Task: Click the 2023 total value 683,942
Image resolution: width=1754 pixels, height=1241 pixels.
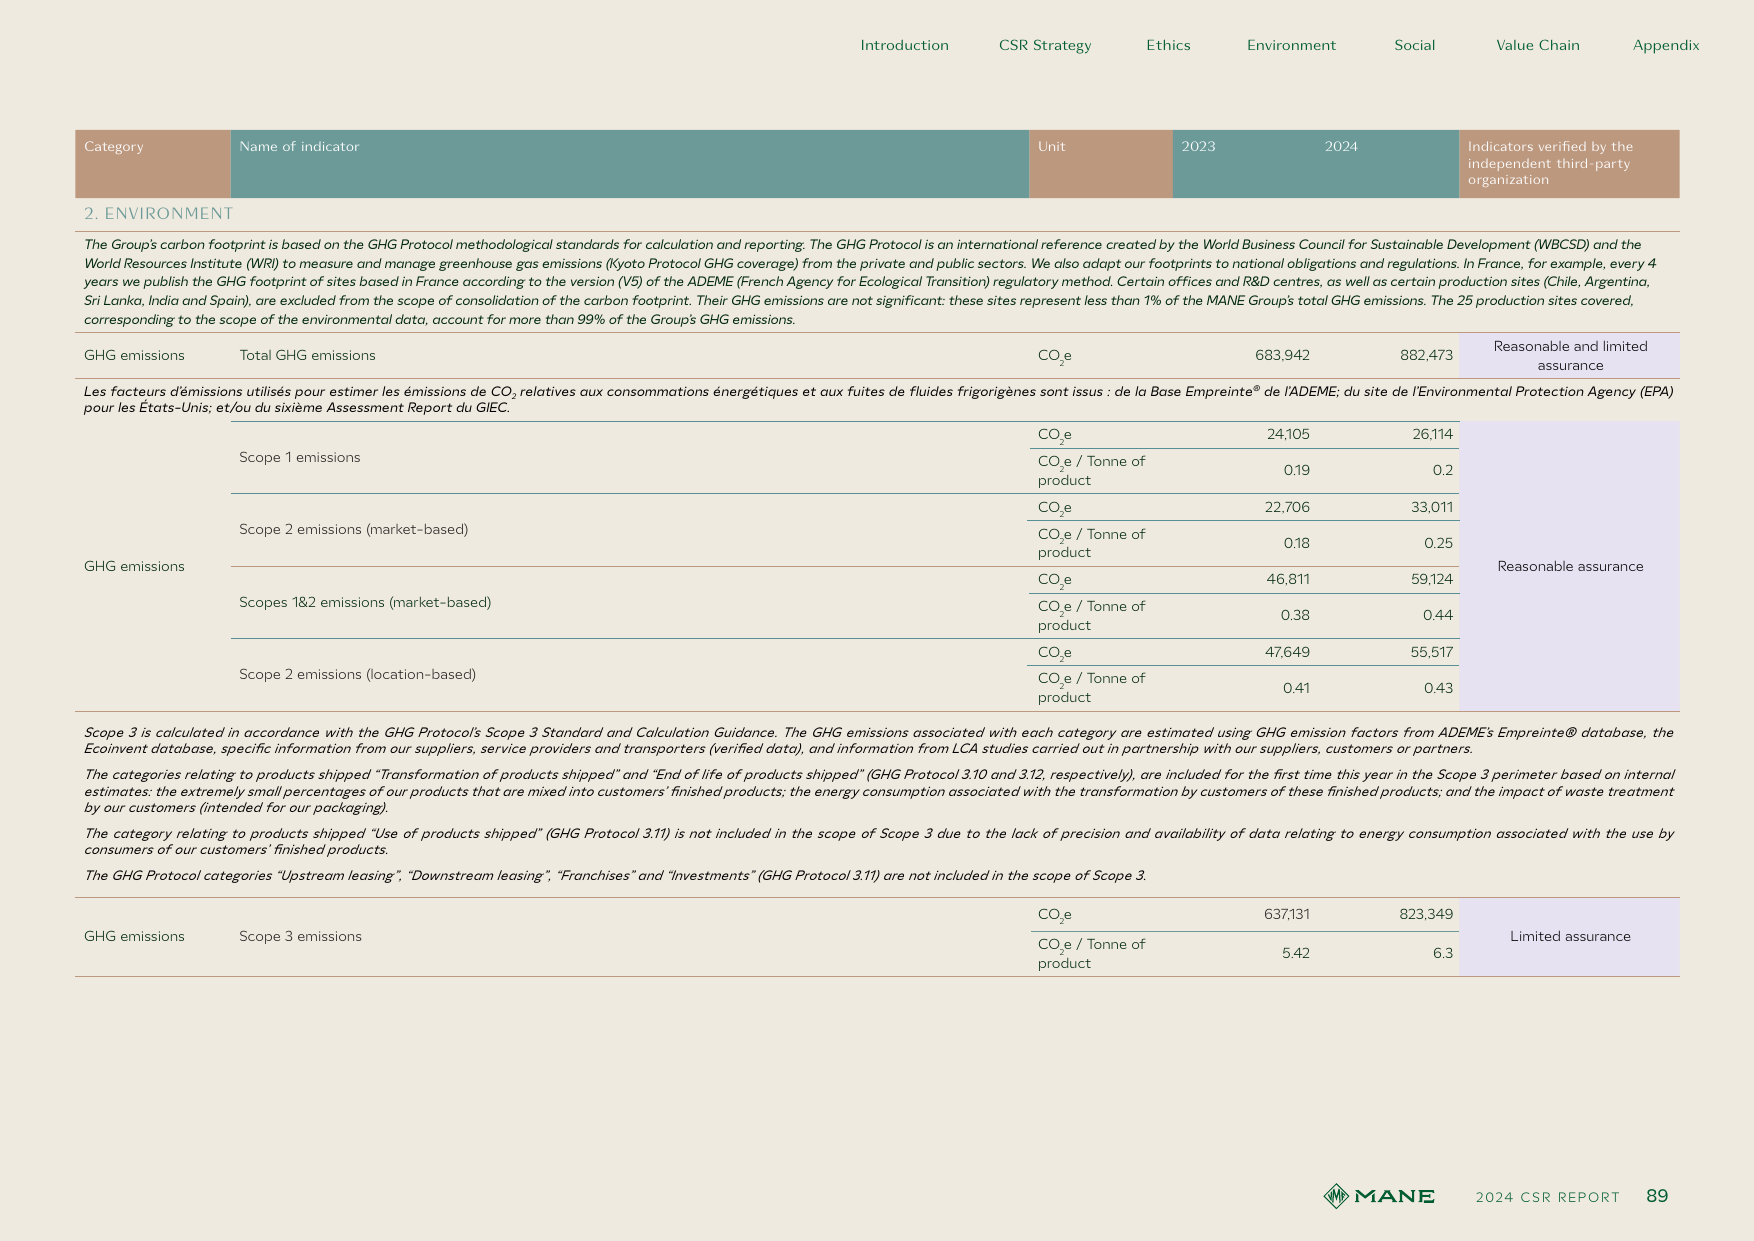Action: pos(1282,356)
